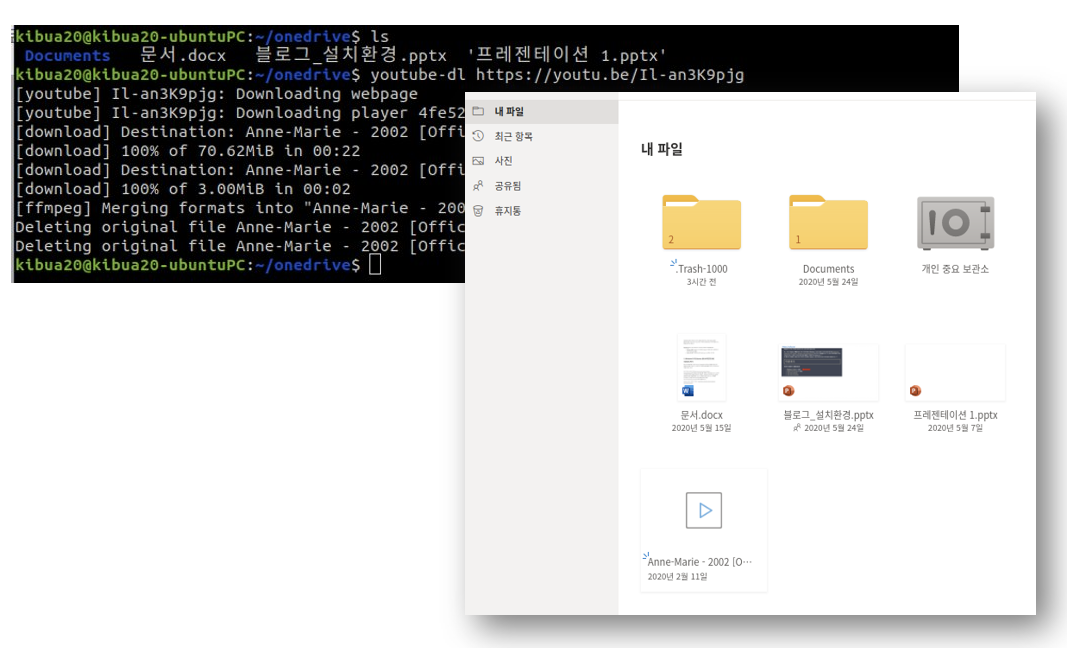Image resolution: width=1067 pixels, height=648 pixels.
Task: Click 문서.docx in terminal ls output
Action: pos(183,55)
